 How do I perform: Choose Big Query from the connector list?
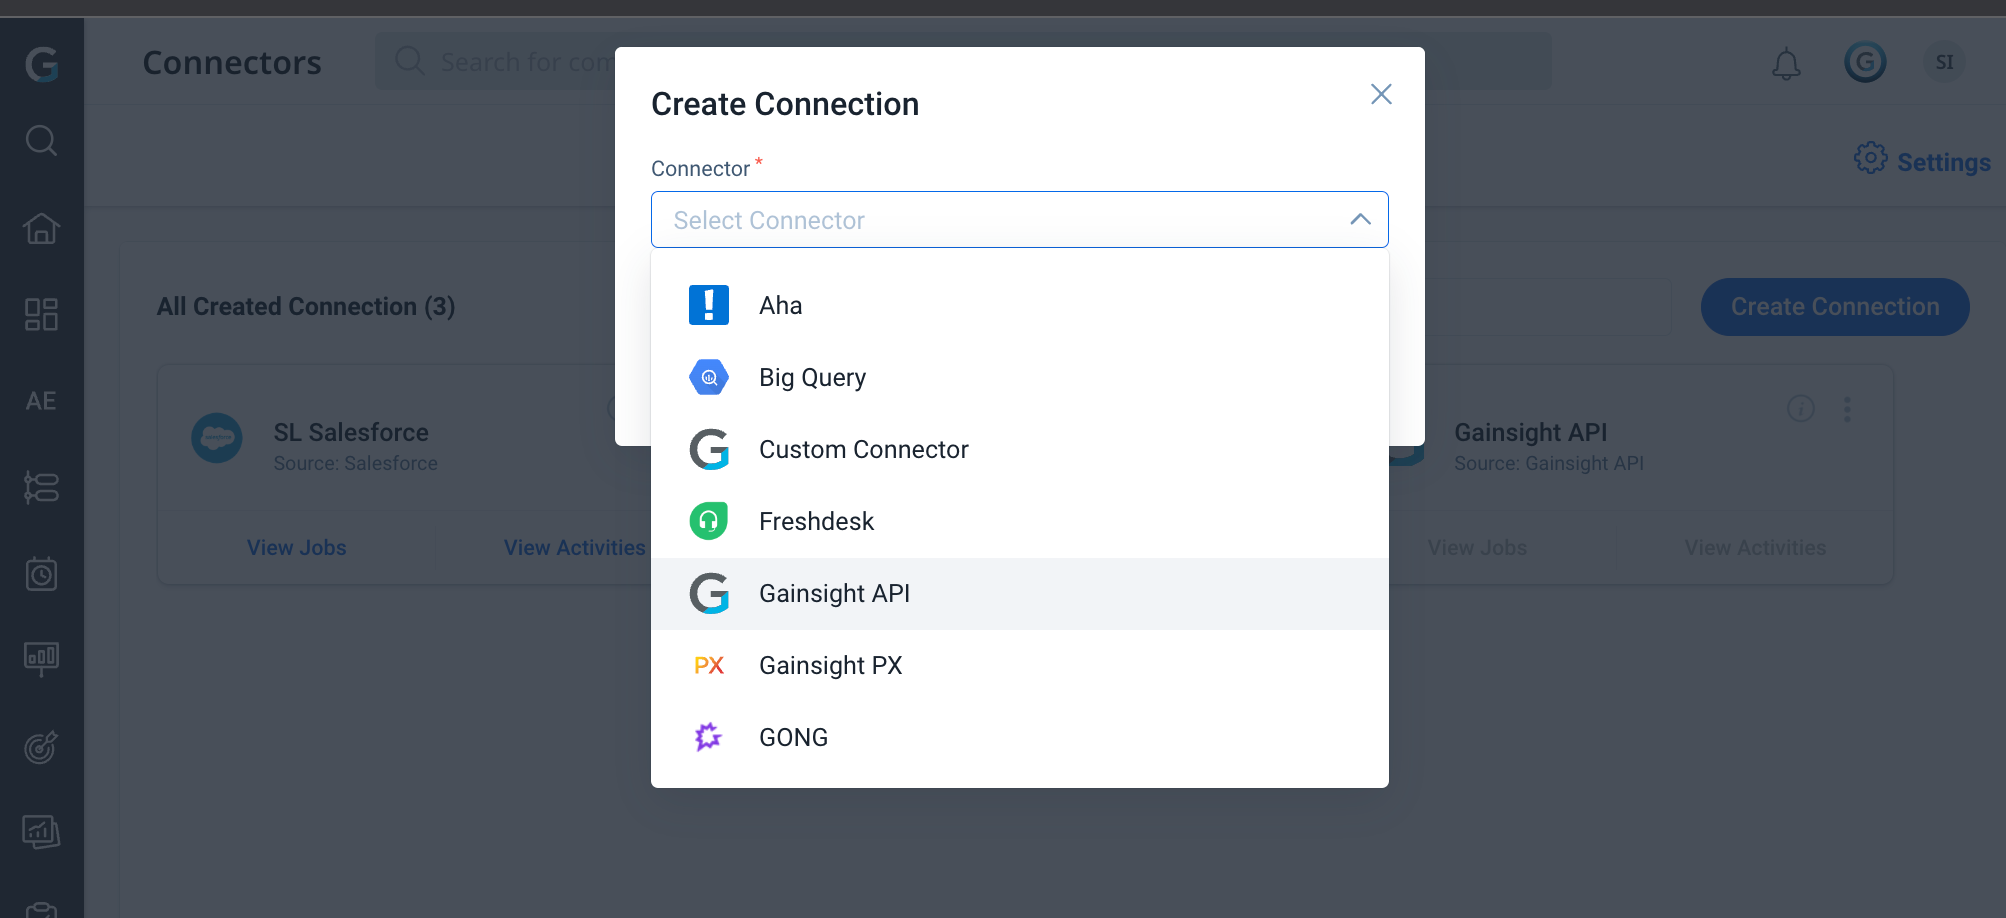click(x=1019, y=377)
